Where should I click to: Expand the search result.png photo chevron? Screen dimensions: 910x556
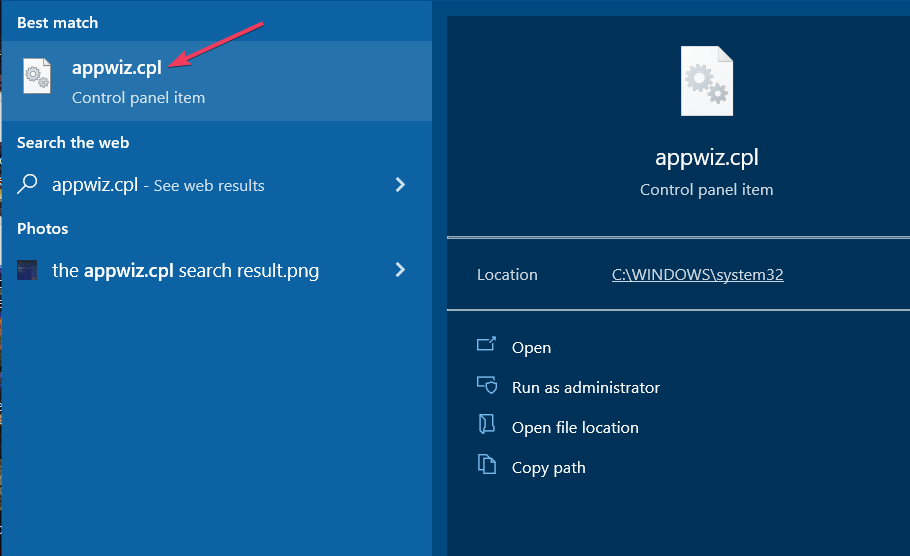pyautogui.click(x=400, y=270)
